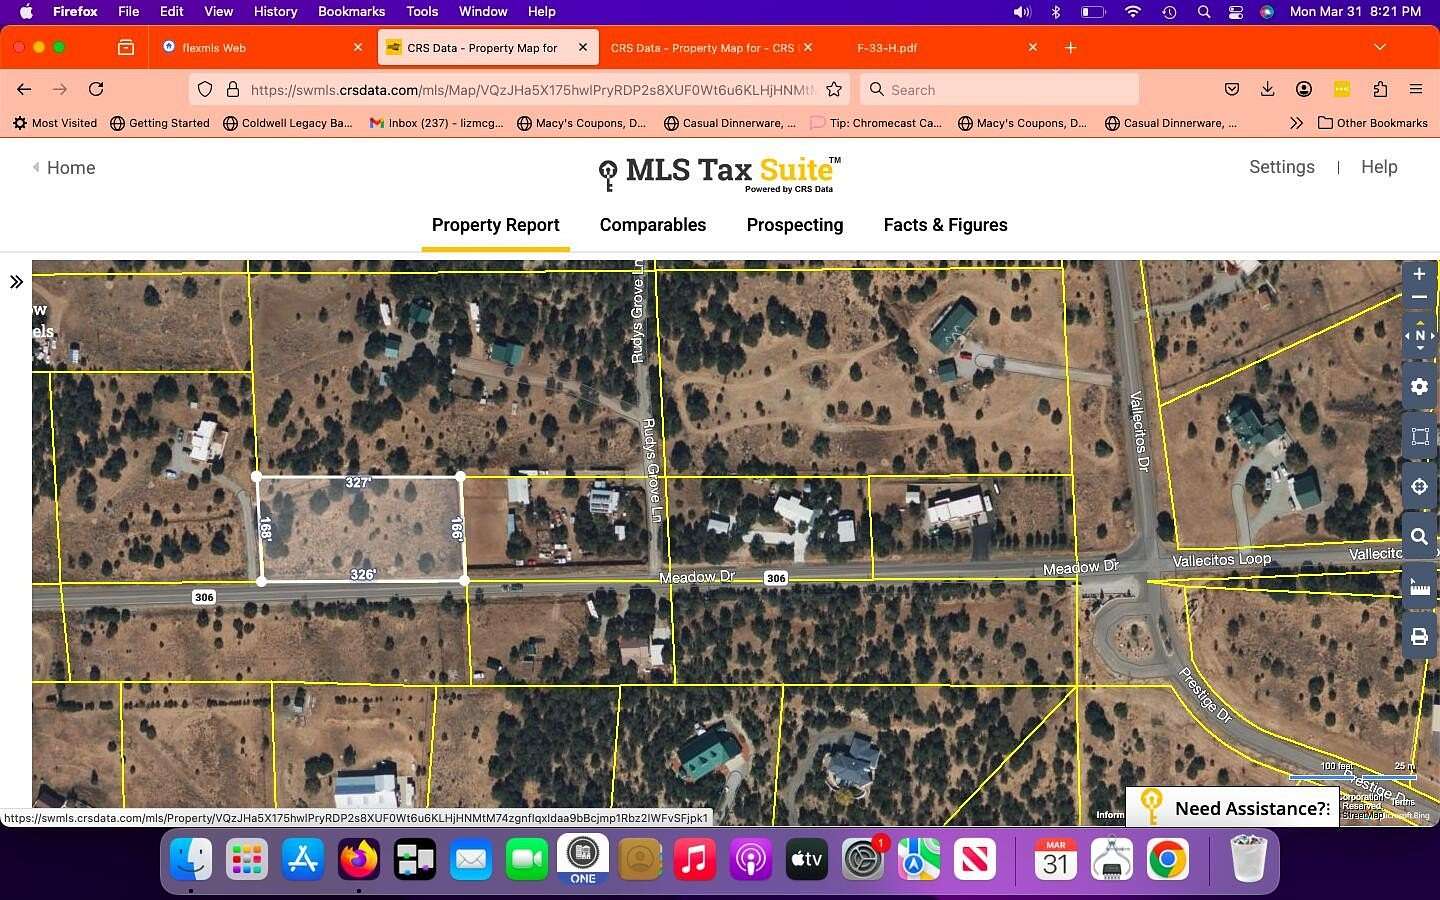Screen dimensions: 1440x900
Task: Expand the collapsed left sidebar panel
Action: pos(16,282)
